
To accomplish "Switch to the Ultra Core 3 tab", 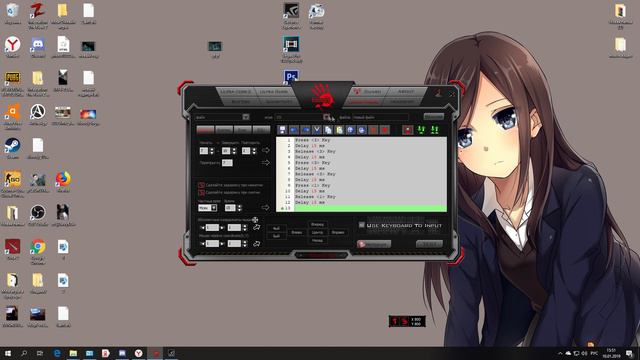I will click(x=236, y=91).
